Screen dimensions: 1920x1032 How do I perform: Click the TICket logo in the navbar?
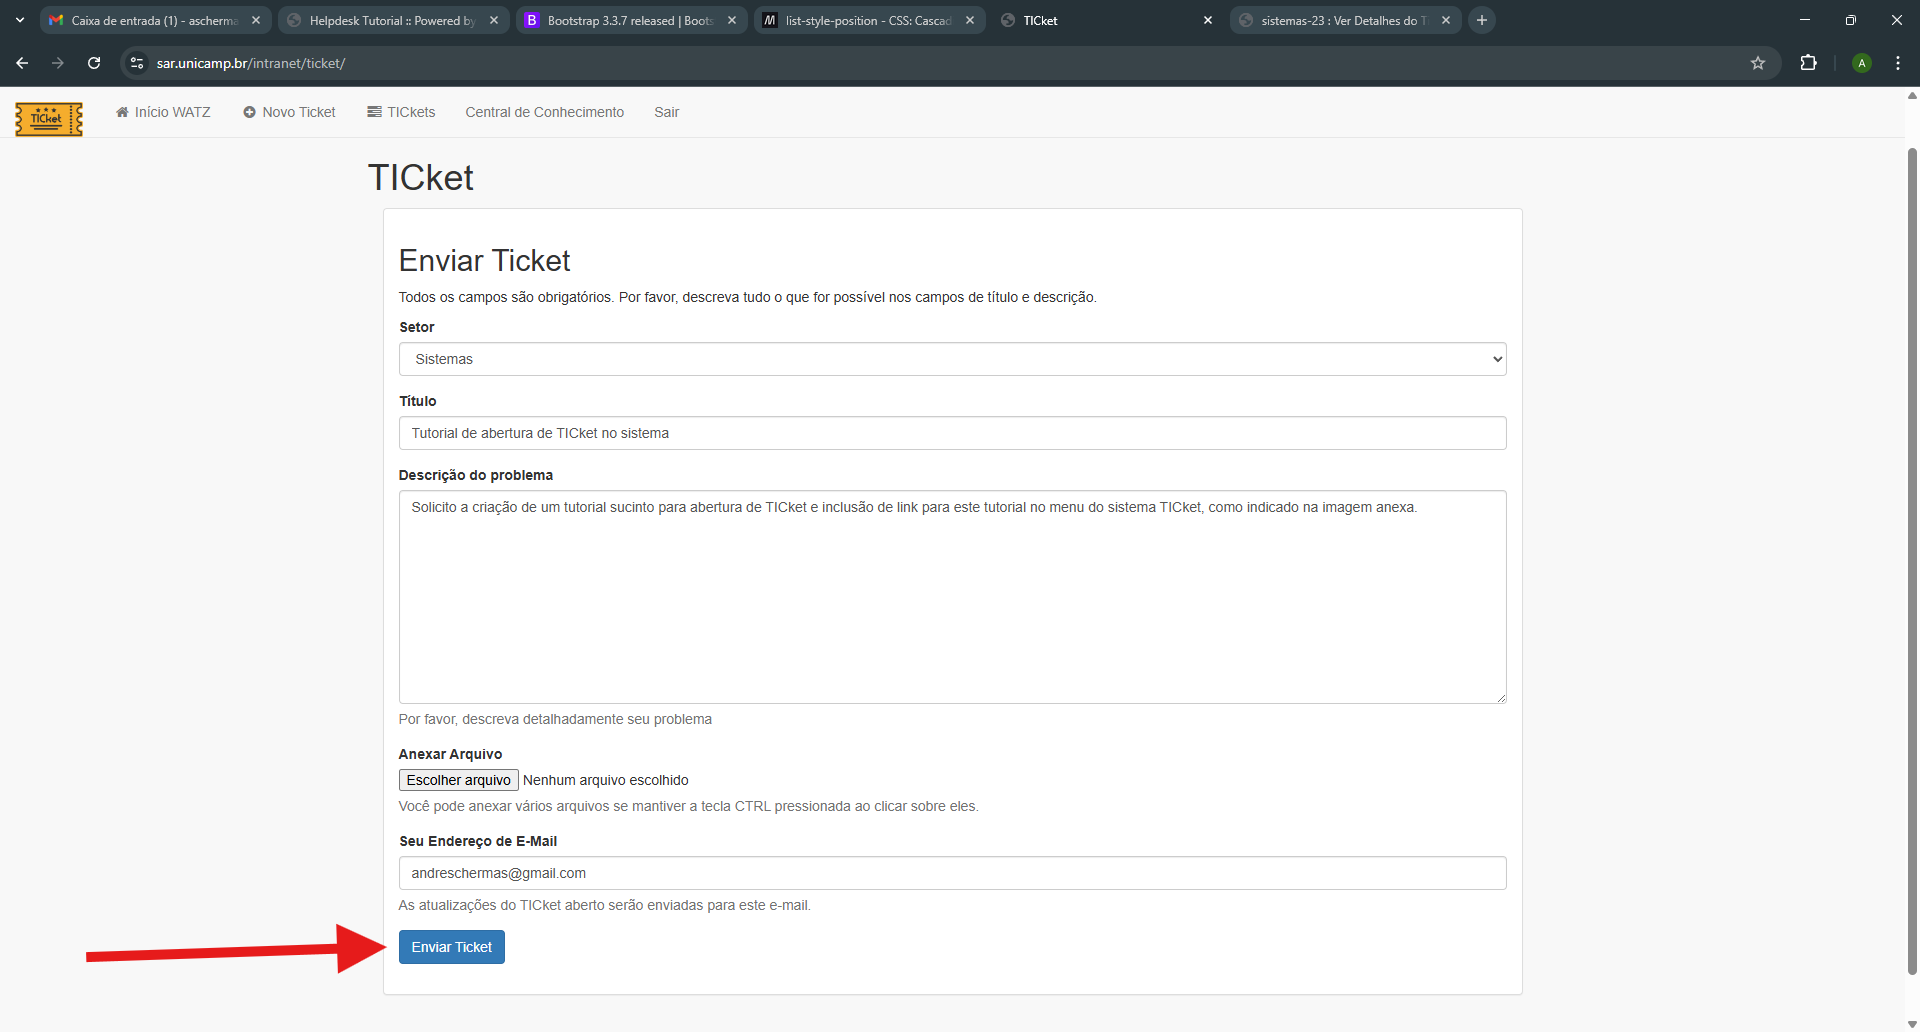pos(49,119)
